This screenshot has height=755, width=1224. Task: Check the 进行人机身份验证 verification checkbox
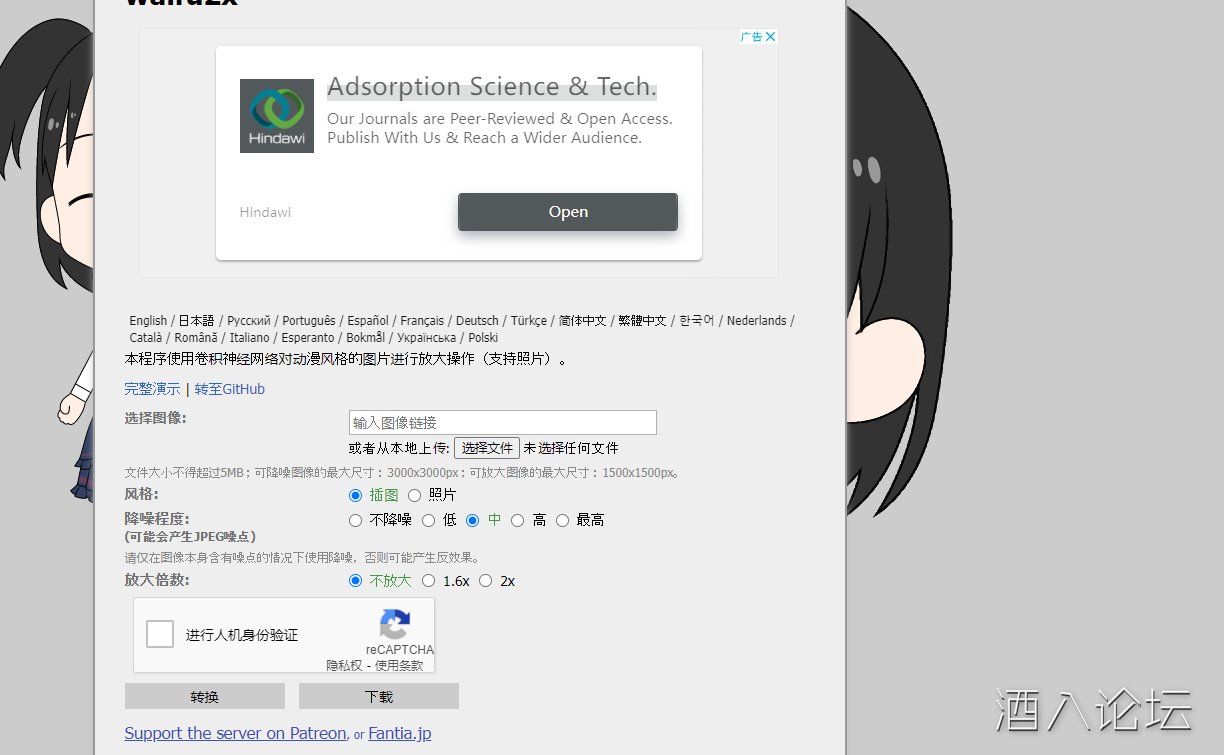(159, 633)
